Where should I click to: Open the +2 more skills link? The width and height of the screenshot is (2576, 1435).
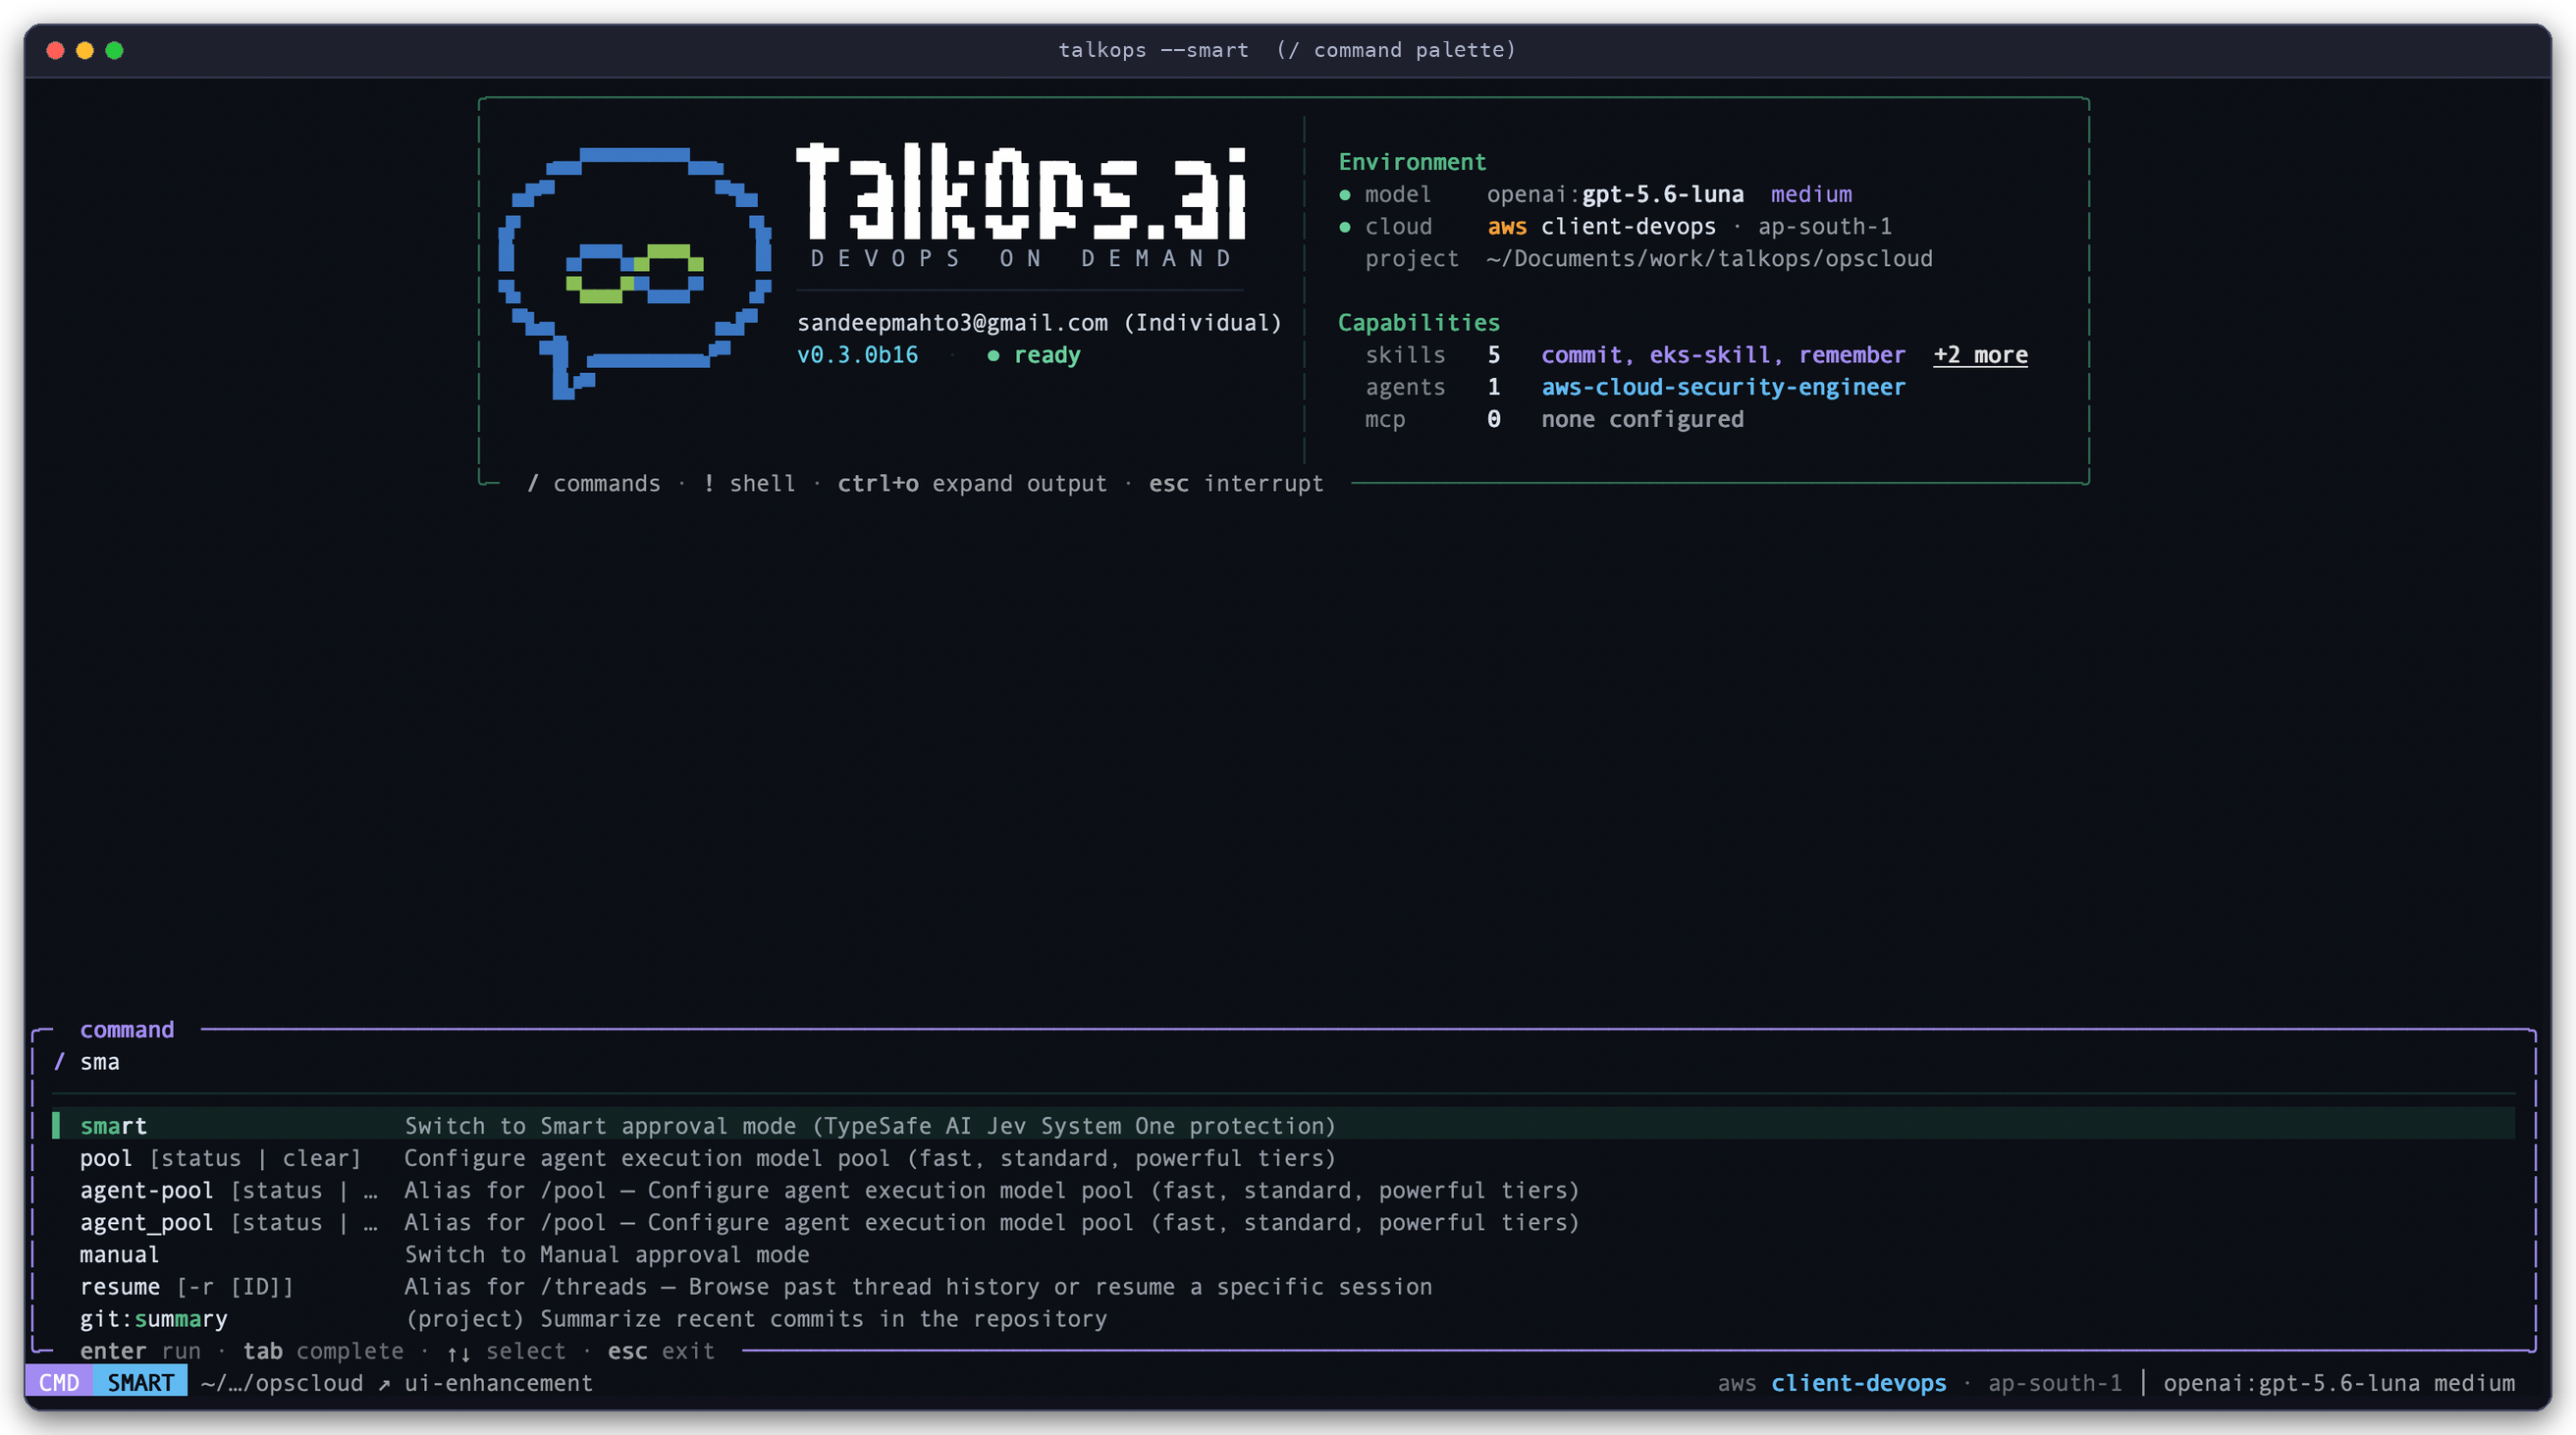(x=1980, y=355)
